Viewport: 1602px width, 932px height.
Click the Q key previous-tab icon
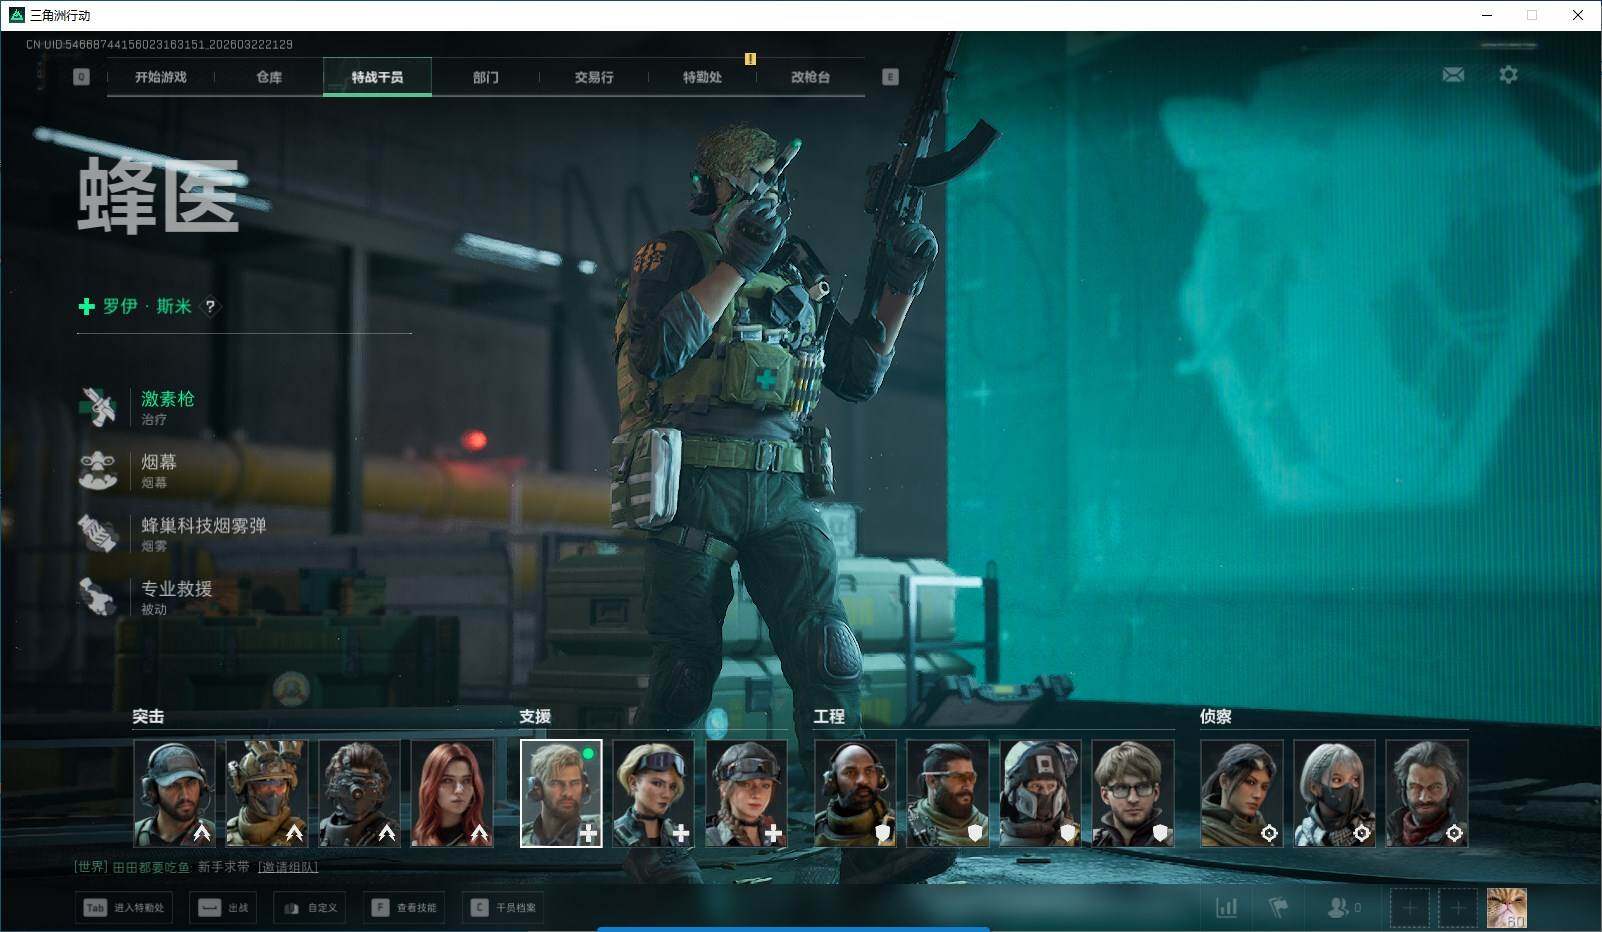click(x=81, y=77)
